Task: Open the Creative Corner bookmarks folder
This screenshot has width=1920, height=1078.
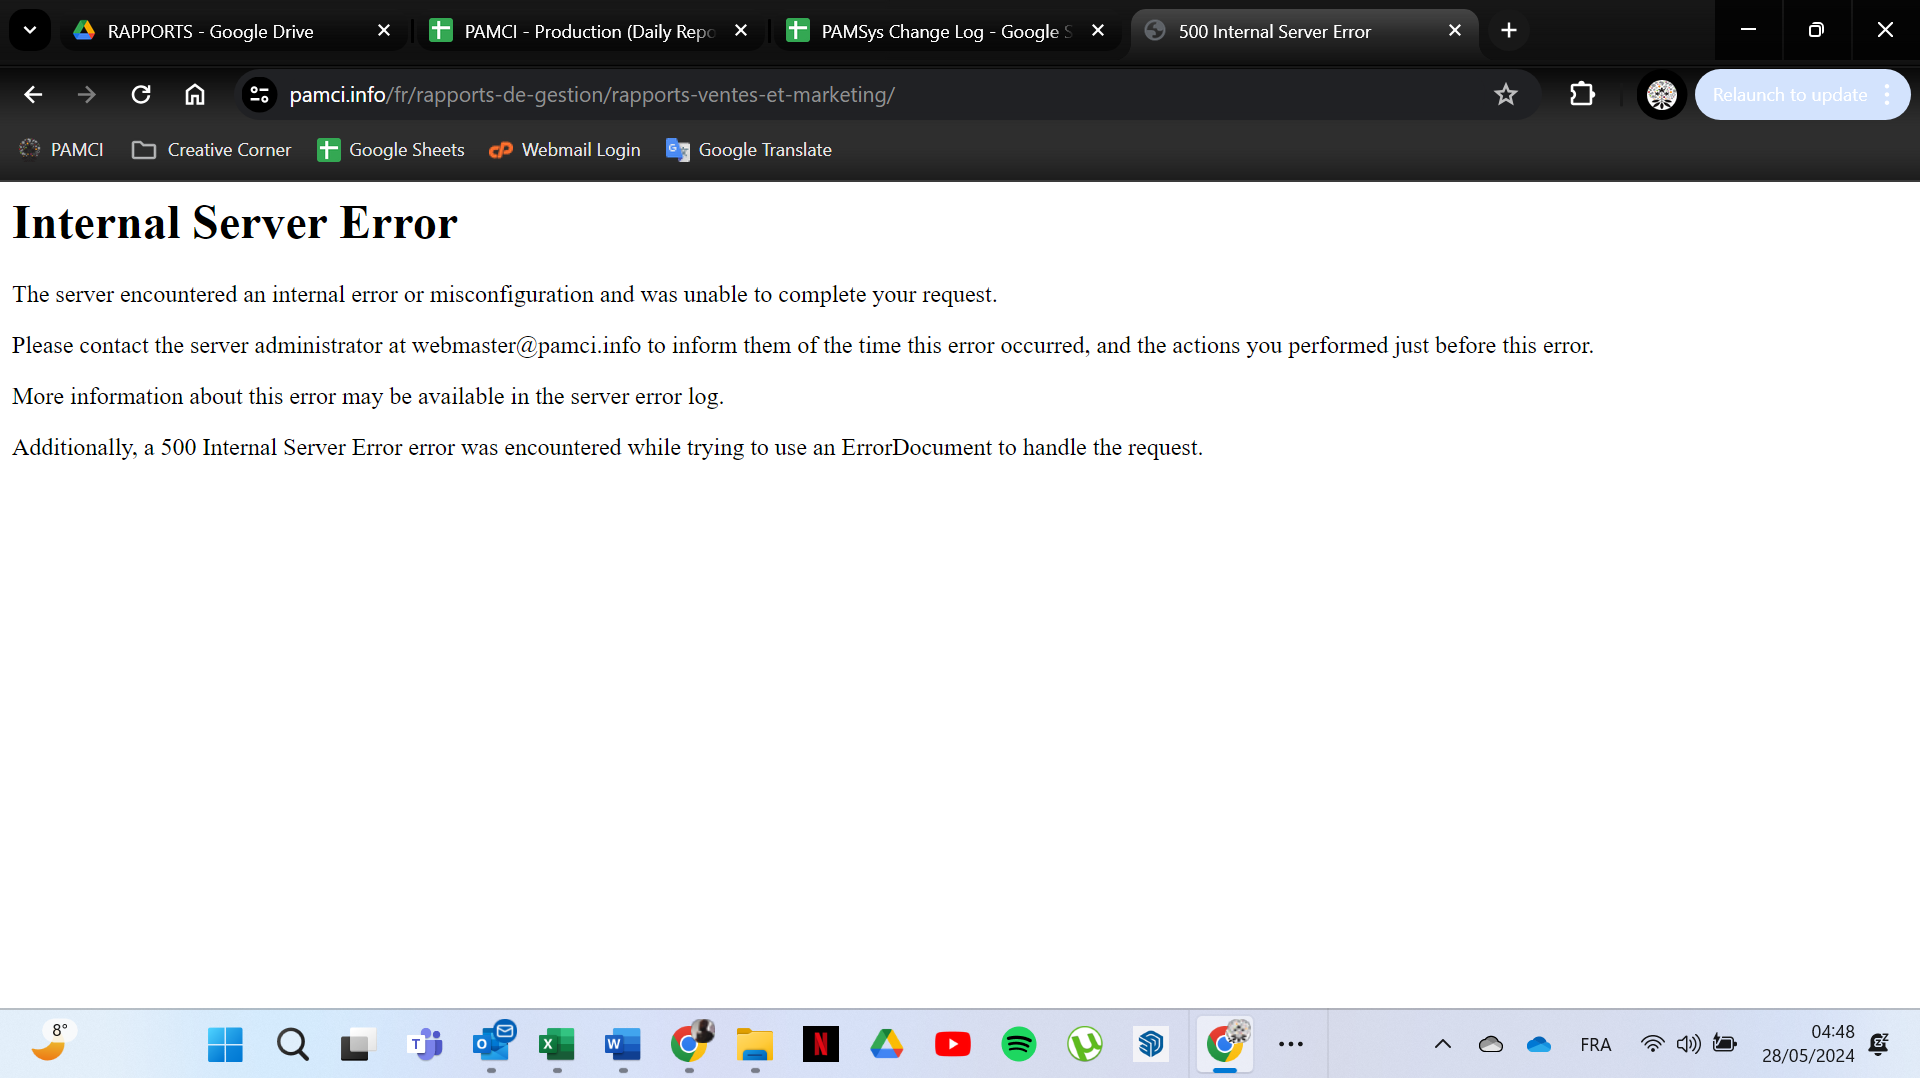Action: point(212,150)
